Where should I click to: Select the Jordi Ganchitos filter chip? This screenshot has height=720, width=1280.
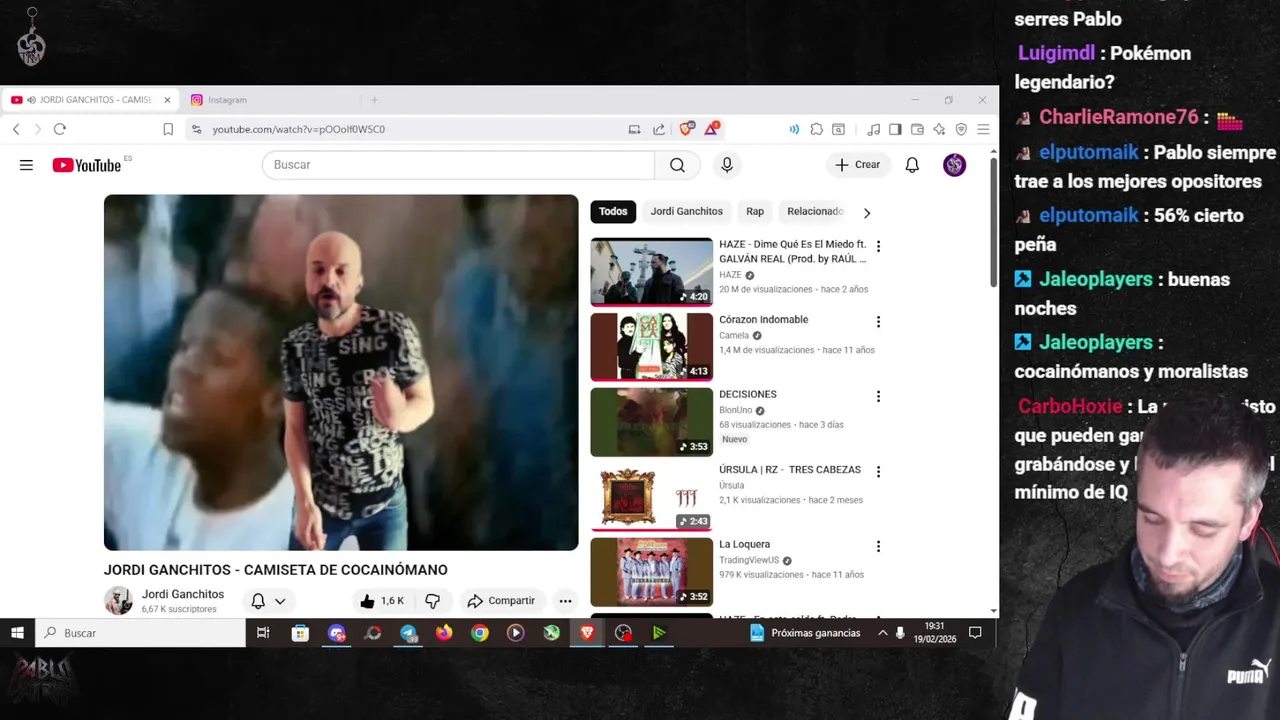(x=686, y=212)
